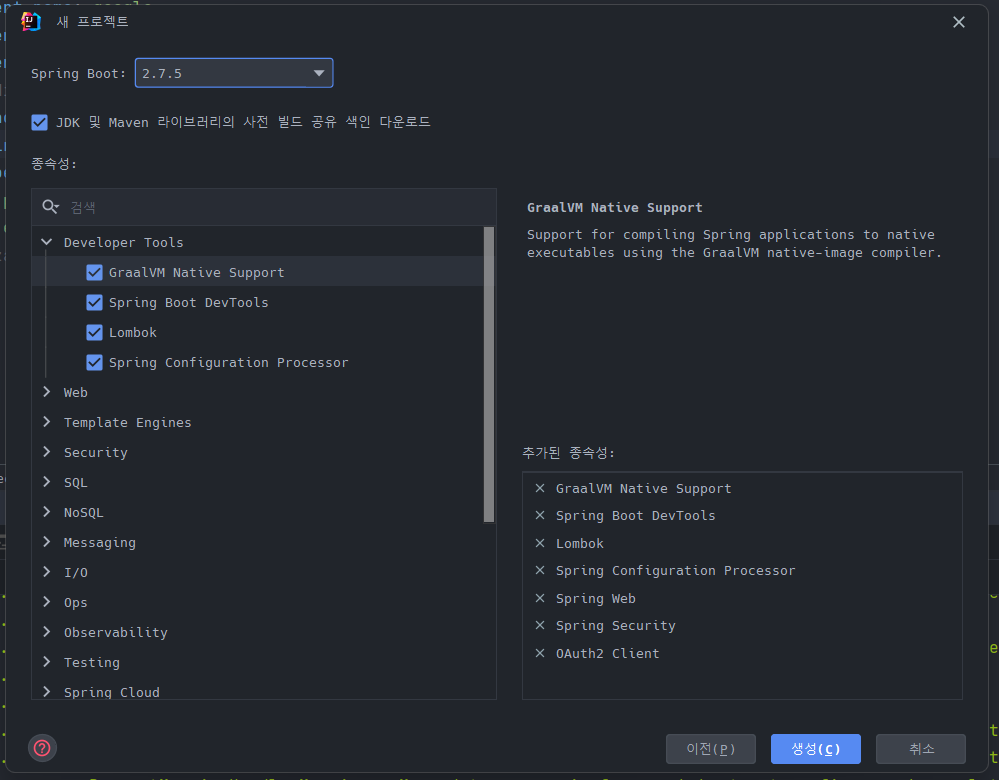
Task: Select Spring Web in added dependencies
Action: coord(596,598)
